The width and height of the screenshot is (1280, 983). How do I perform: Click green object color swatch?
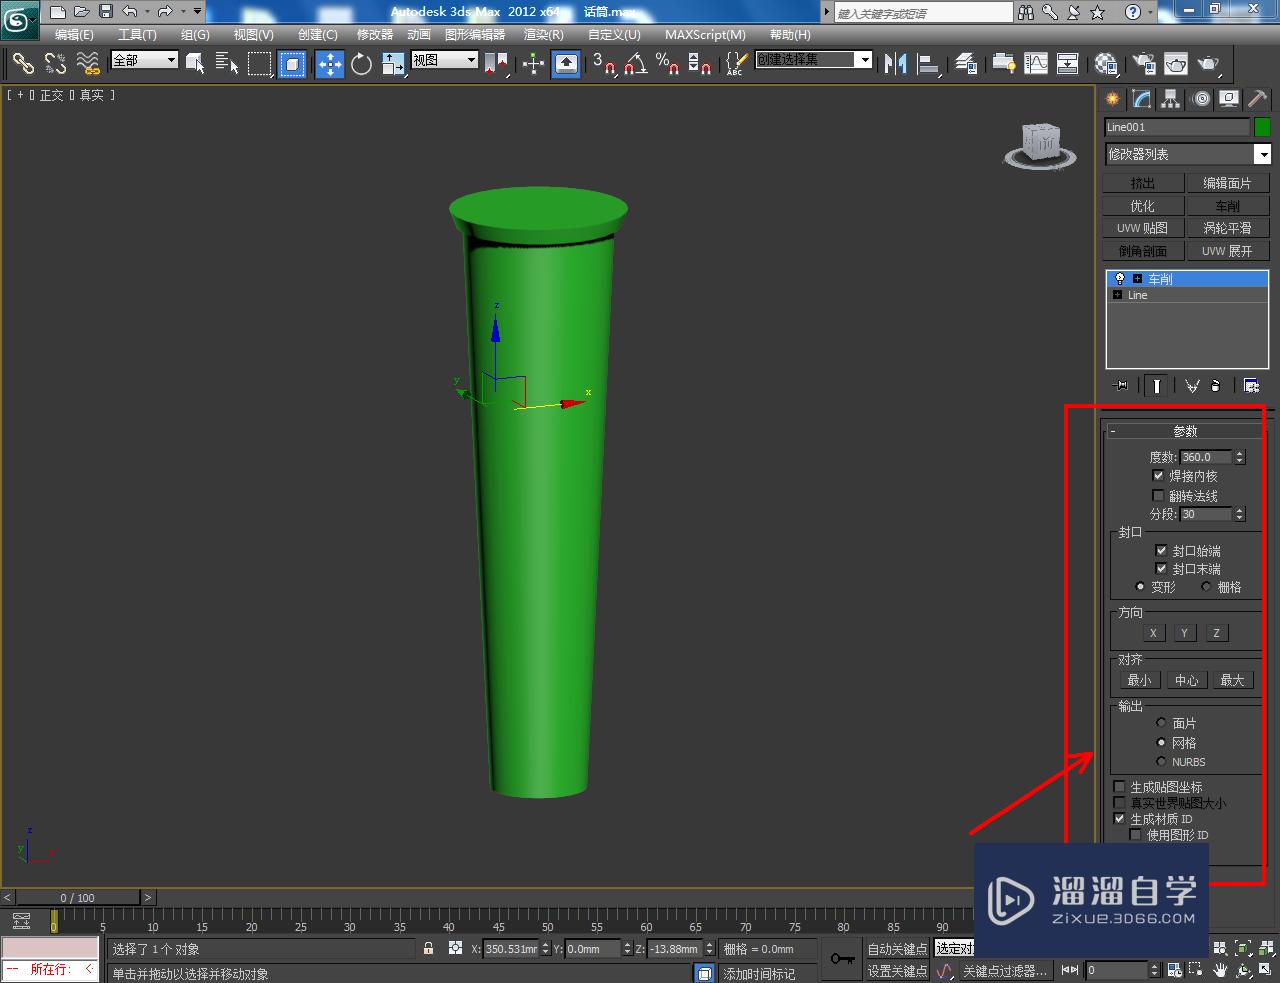(1262, 127)
